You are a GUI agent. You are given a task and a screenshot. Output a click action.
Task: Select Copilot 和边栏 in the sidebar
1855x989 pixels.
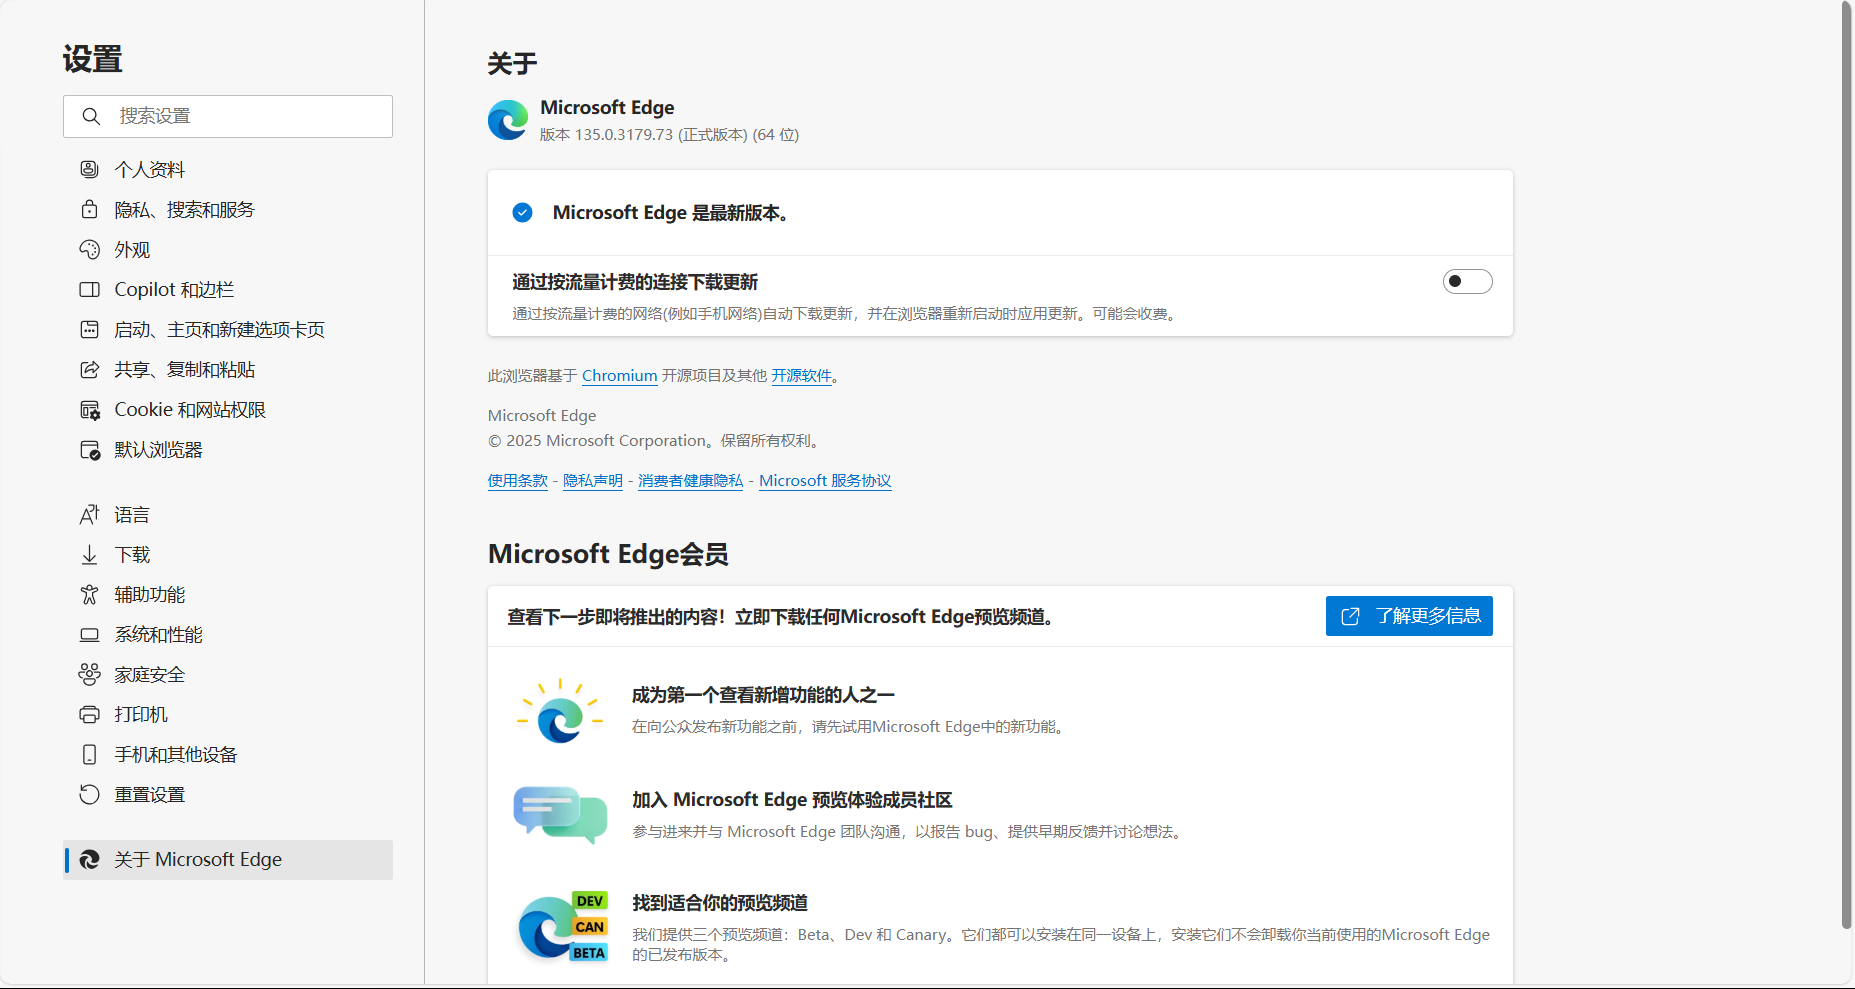pos(228,289)
